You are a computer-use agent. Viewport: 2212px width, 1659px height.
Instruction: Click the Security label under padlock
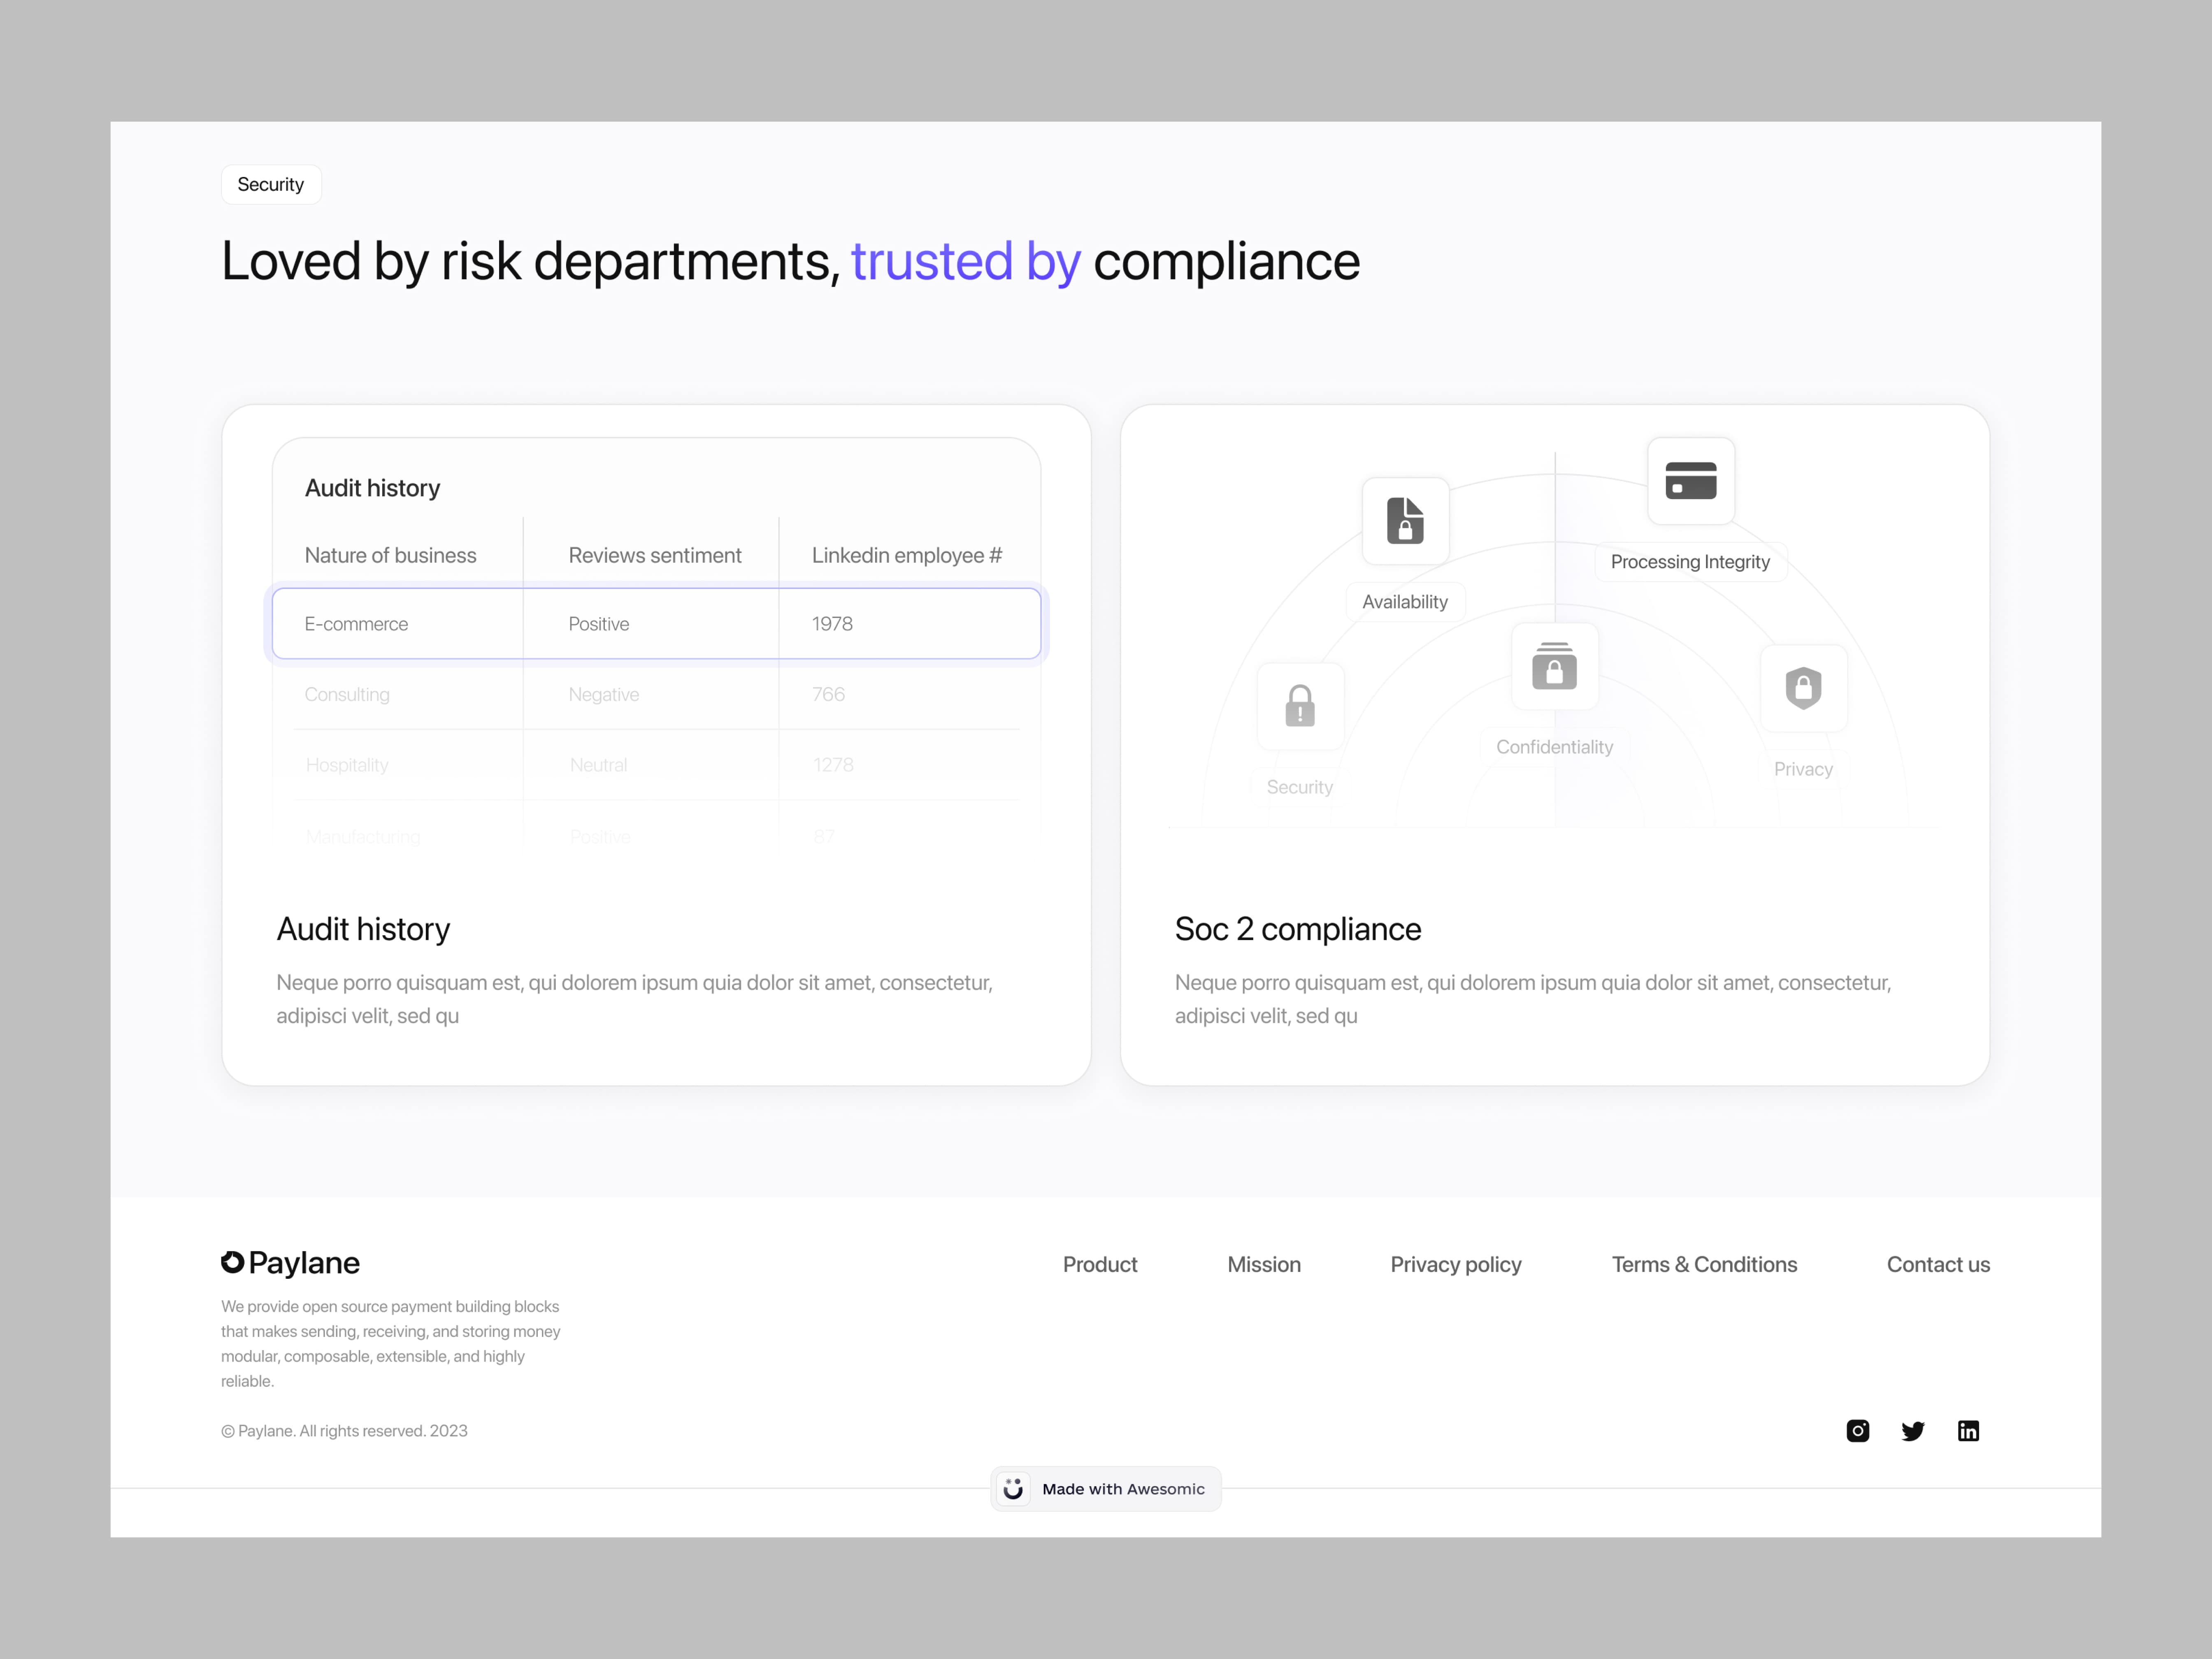(x=1299, y=787)
